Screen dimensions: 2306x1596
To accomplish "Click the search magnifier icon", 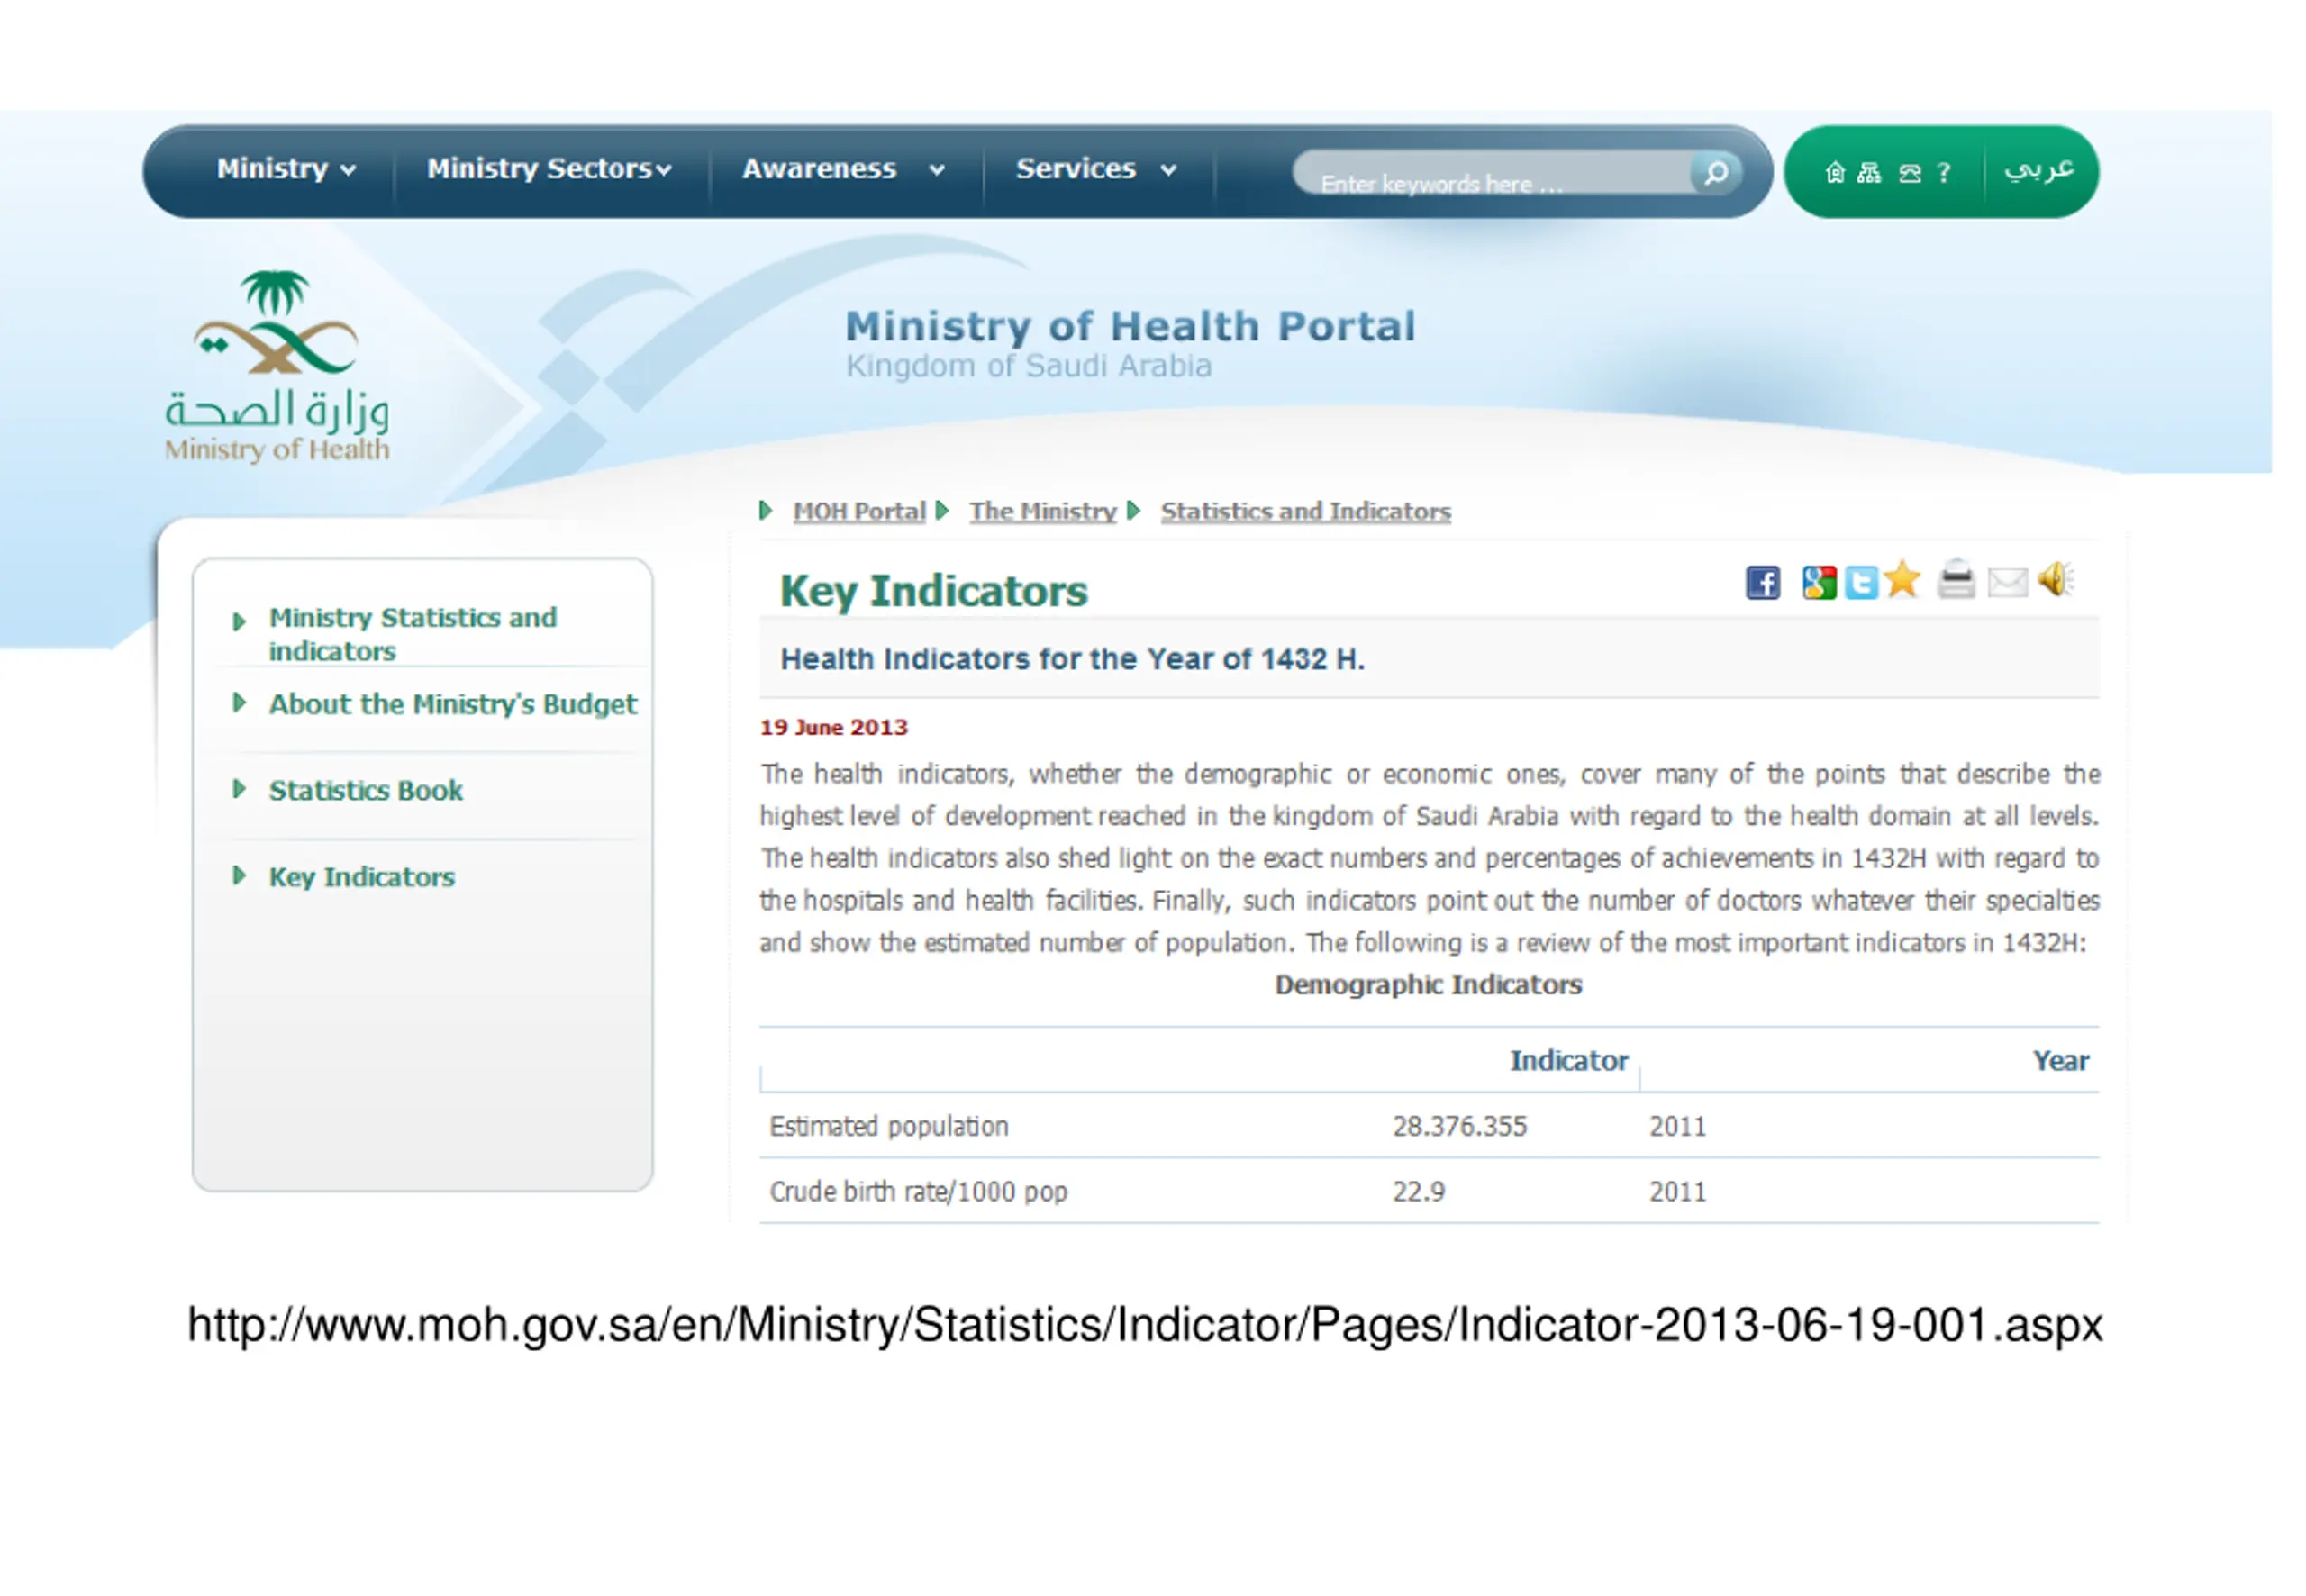I will pos(1716,172).
